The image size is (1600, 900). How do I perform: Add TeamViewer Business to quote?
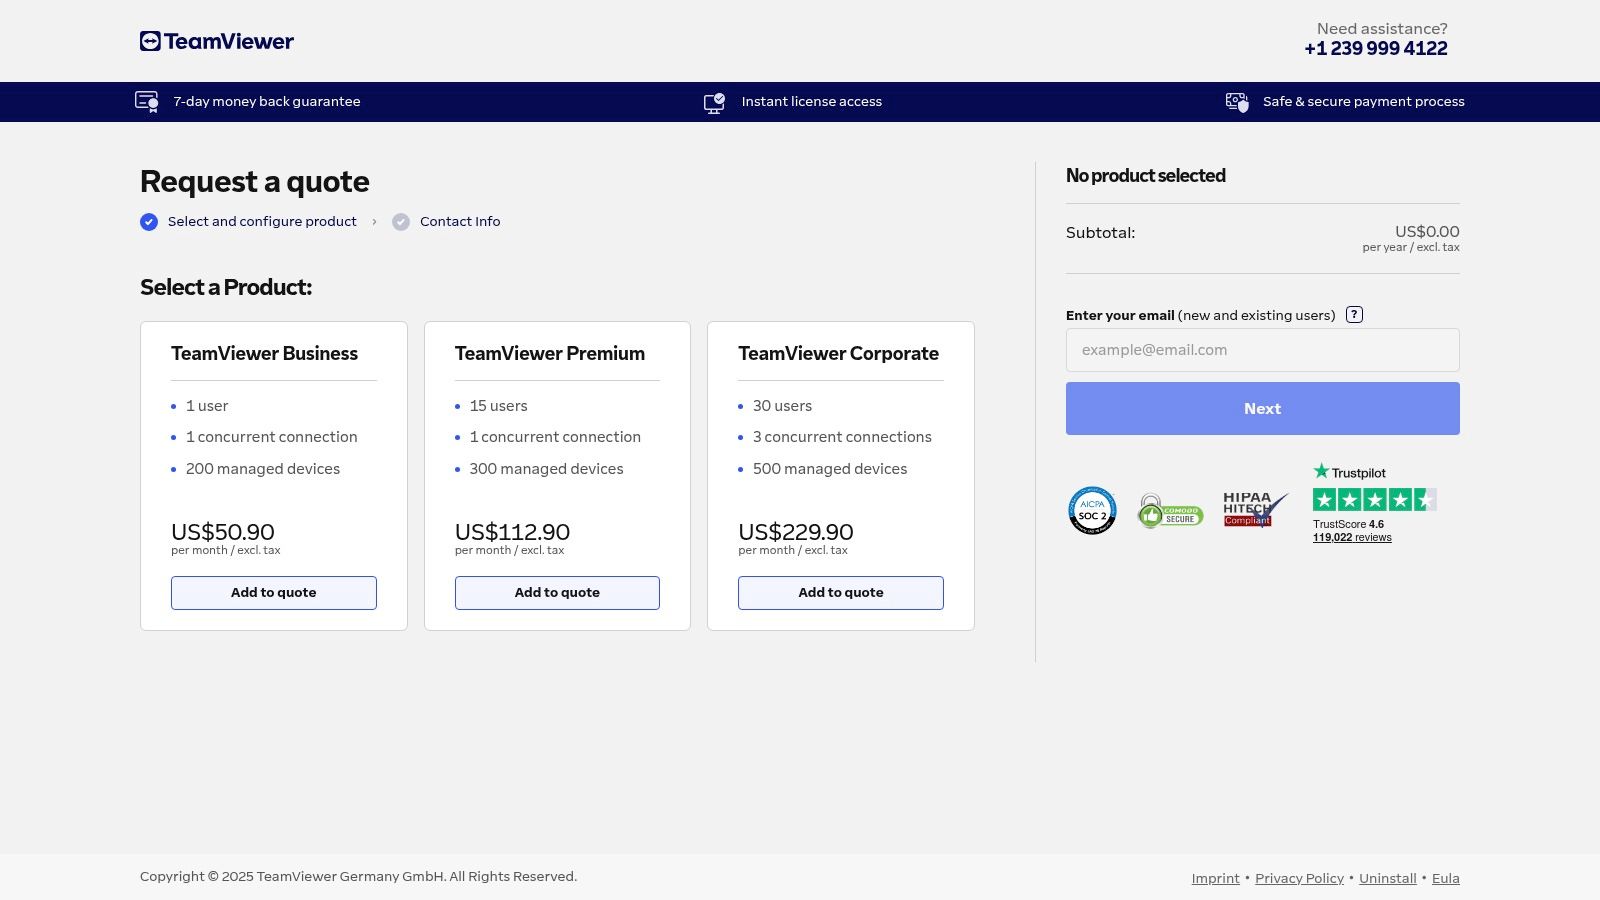[274, 593]
